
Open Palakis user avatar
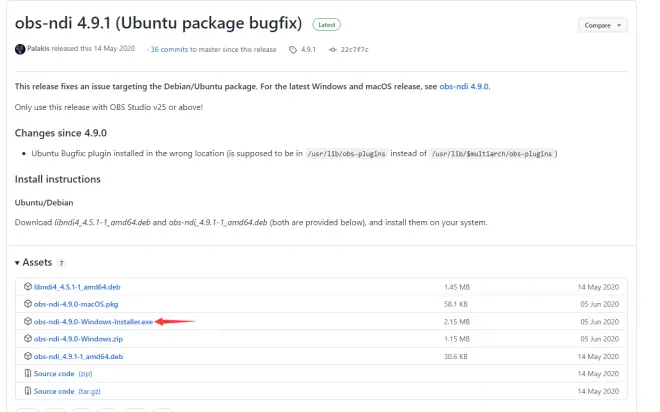point(20,49)
